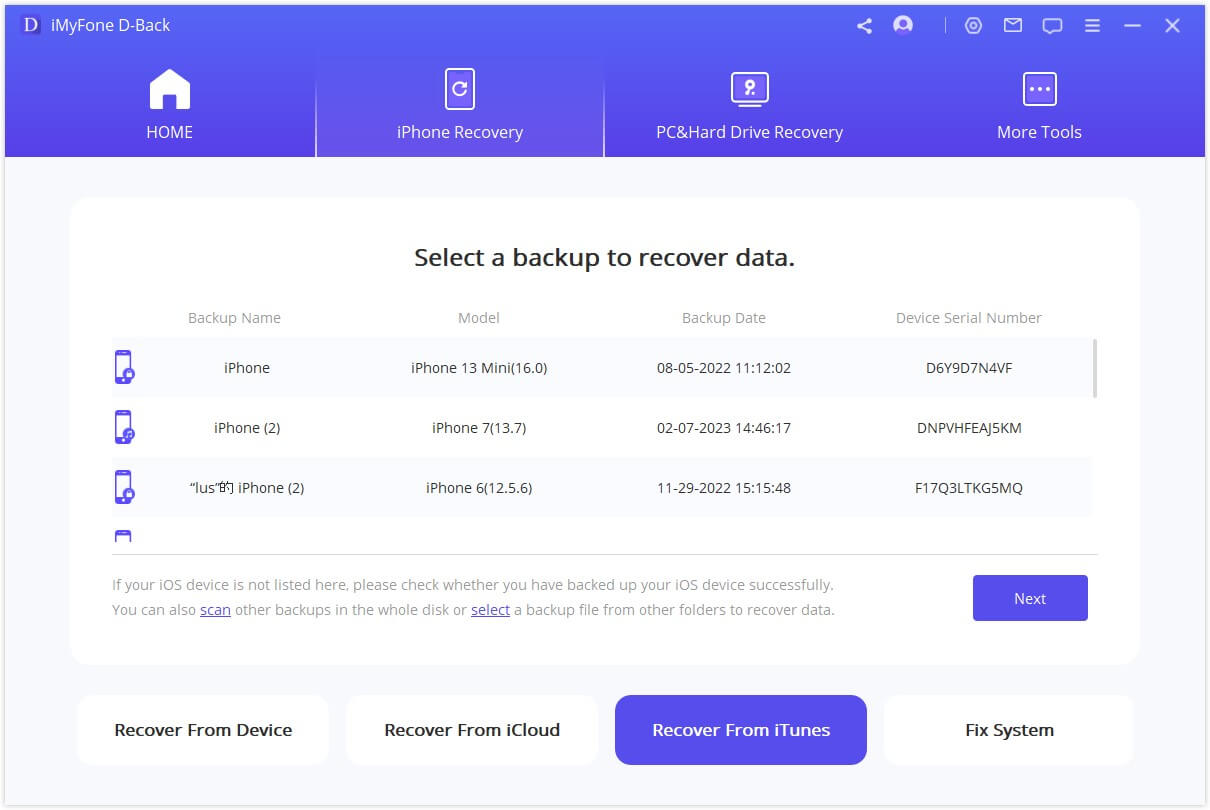
Task: Choose Recover From Device mode
Action: (x=203, y=730)
